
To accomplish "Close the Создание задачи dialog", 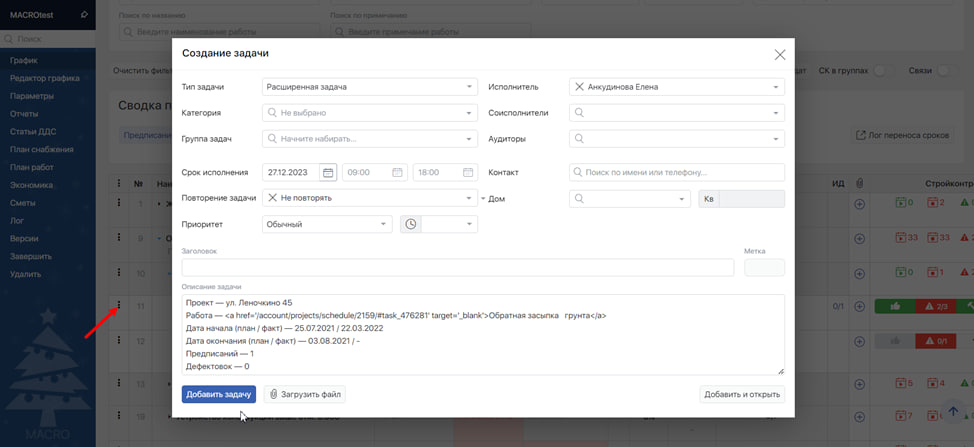I will click(780, 54).
